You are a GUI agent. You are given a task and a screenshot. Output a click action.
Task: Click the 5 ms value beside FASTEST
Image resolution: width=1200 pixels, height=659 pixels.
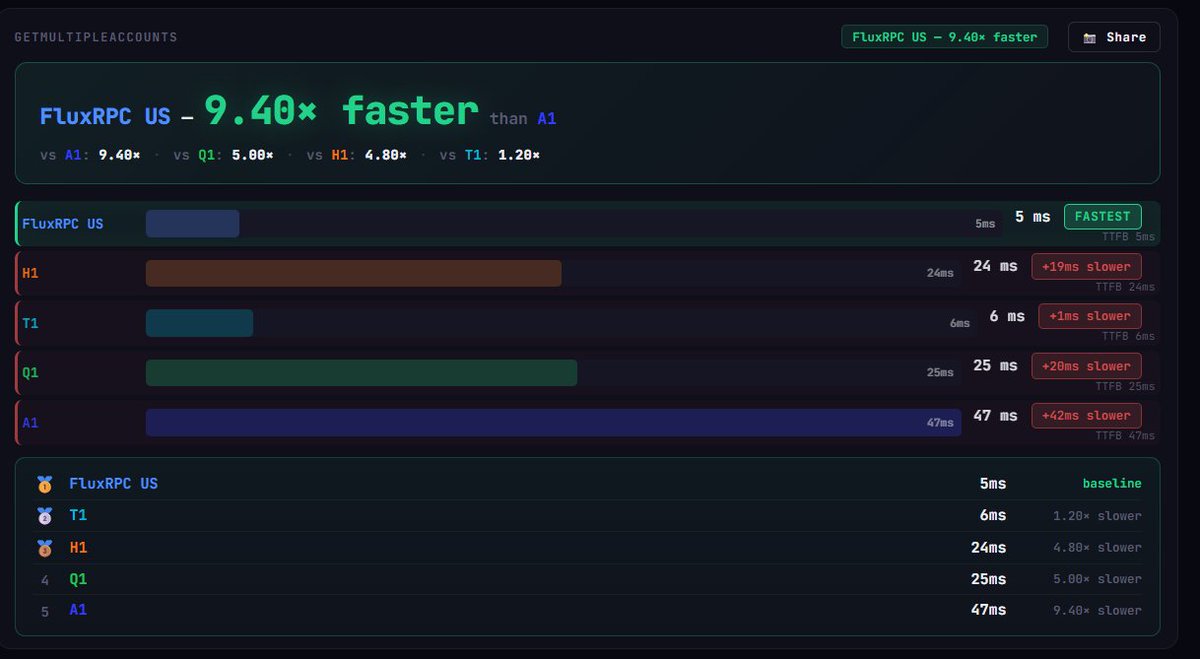pos(1033,216)
